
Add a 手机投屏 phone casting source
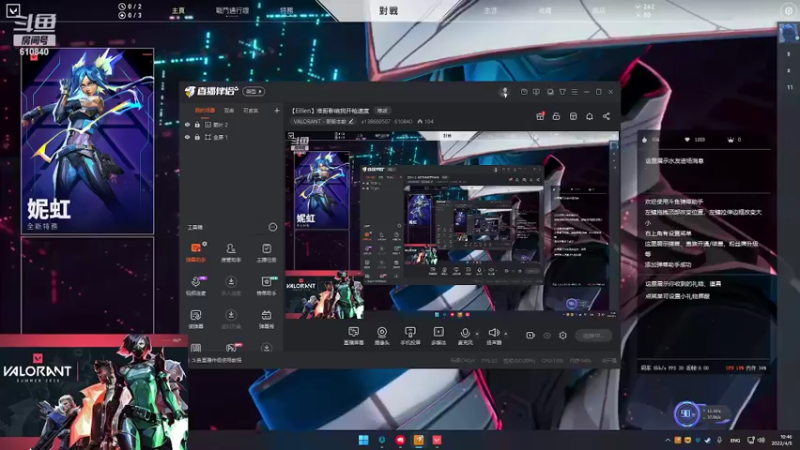click(x=410, y=336)
